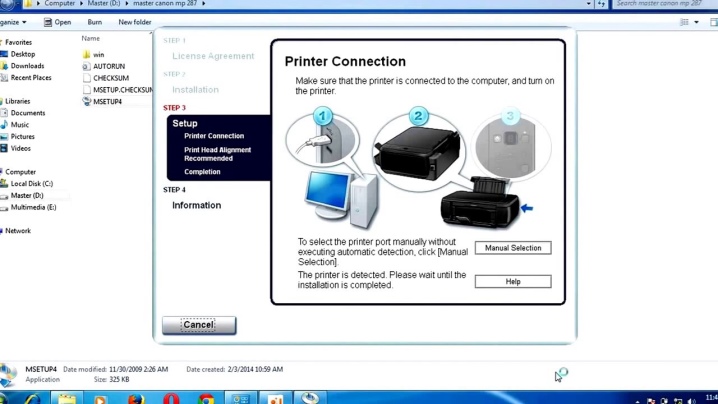The width and height of the screenshot is (718, 404).
Task: Click the Cancel button in the installer
Action: click(x=199, y=325)
